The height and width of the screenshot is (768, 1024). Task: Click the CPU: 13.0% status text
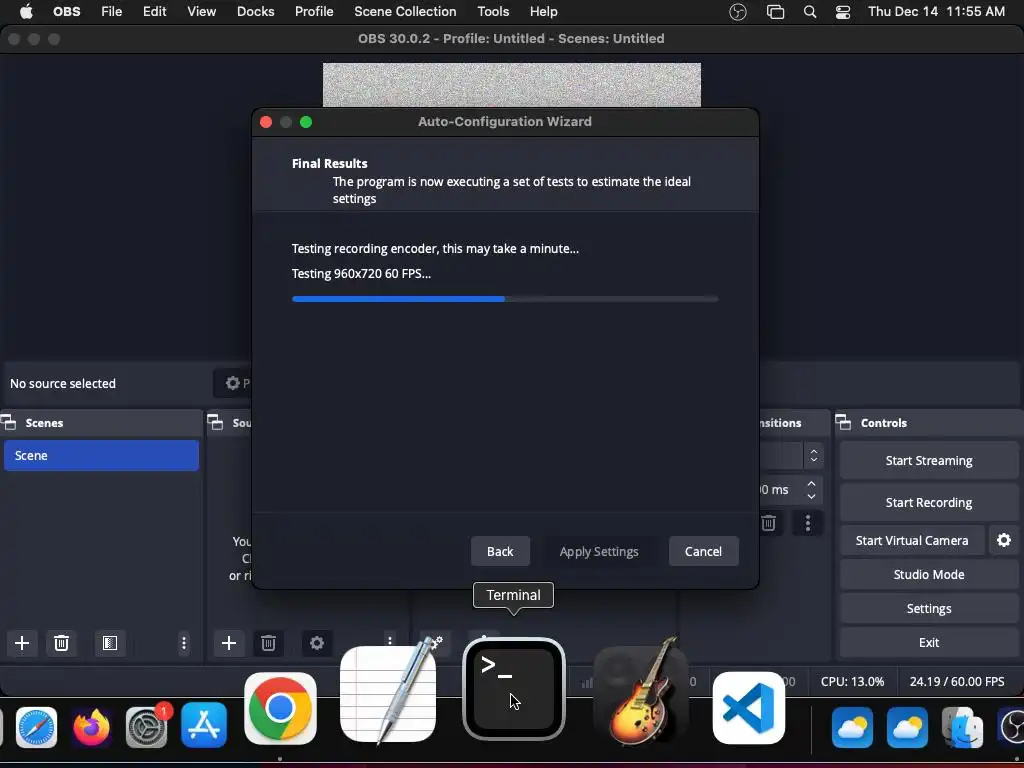pyautogui.click(x=852, y=681)
